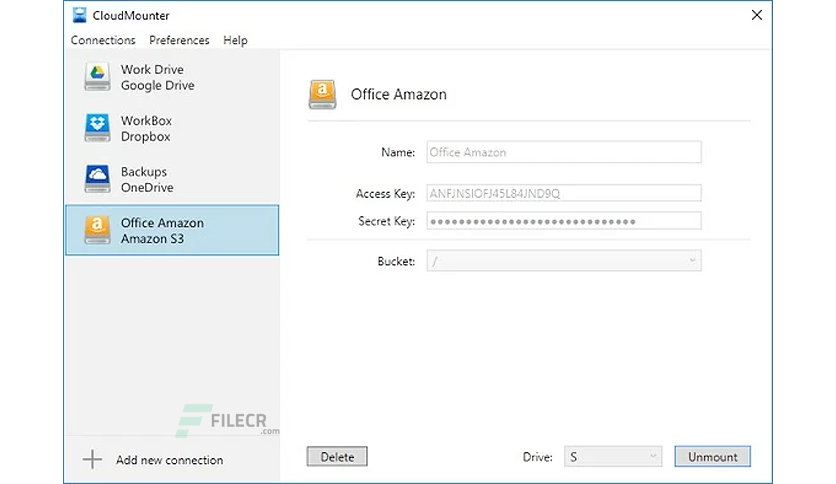Open the Help menu

[x=235, y=40]
